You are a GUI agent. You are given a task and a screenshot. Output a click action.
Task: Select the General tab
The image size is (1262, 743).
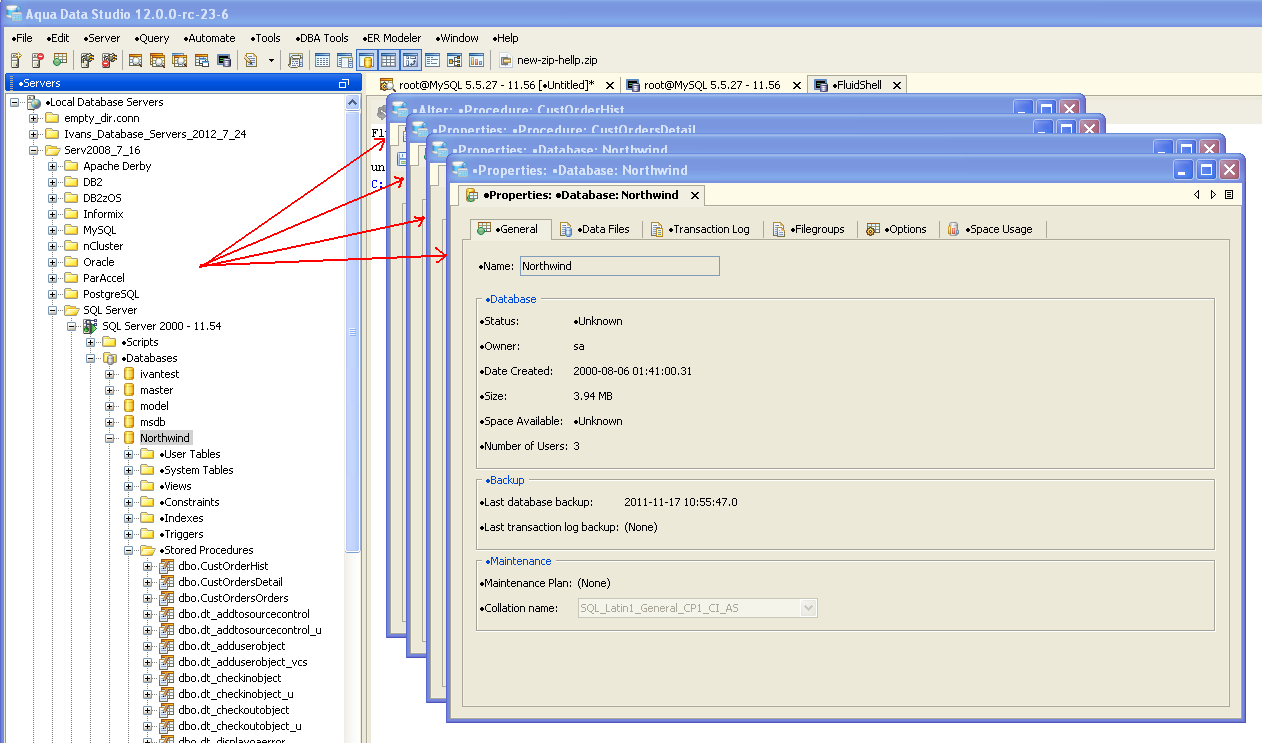508,229
